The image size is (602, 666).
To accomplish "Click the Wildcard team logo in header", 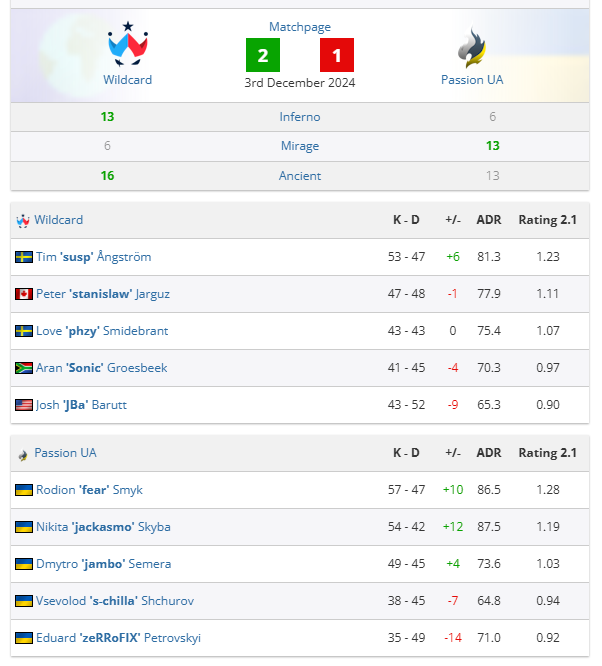I will [128, 44].
